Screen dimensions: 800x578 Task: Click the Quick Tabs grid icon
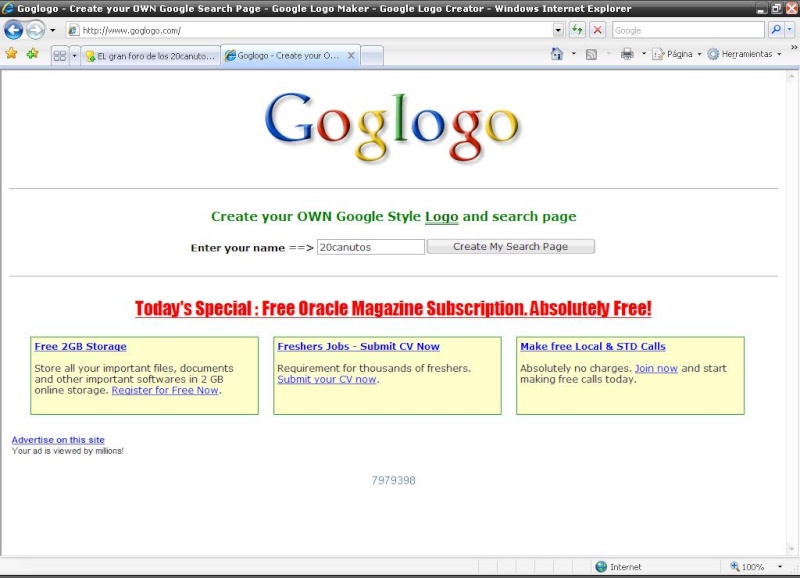[60, 56]
